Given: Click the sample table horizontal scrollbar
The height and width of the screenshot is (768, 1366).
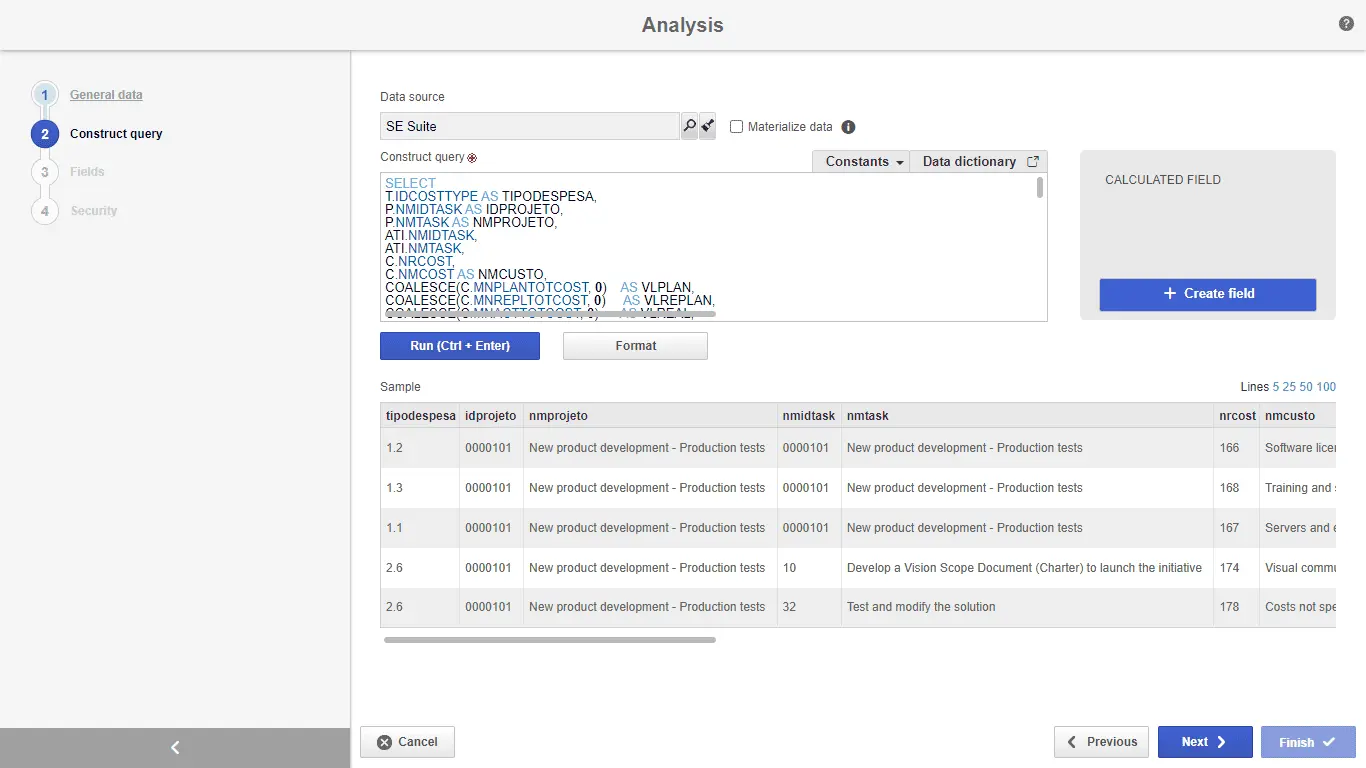Looking at the screenshot, I should click(550, 640).
